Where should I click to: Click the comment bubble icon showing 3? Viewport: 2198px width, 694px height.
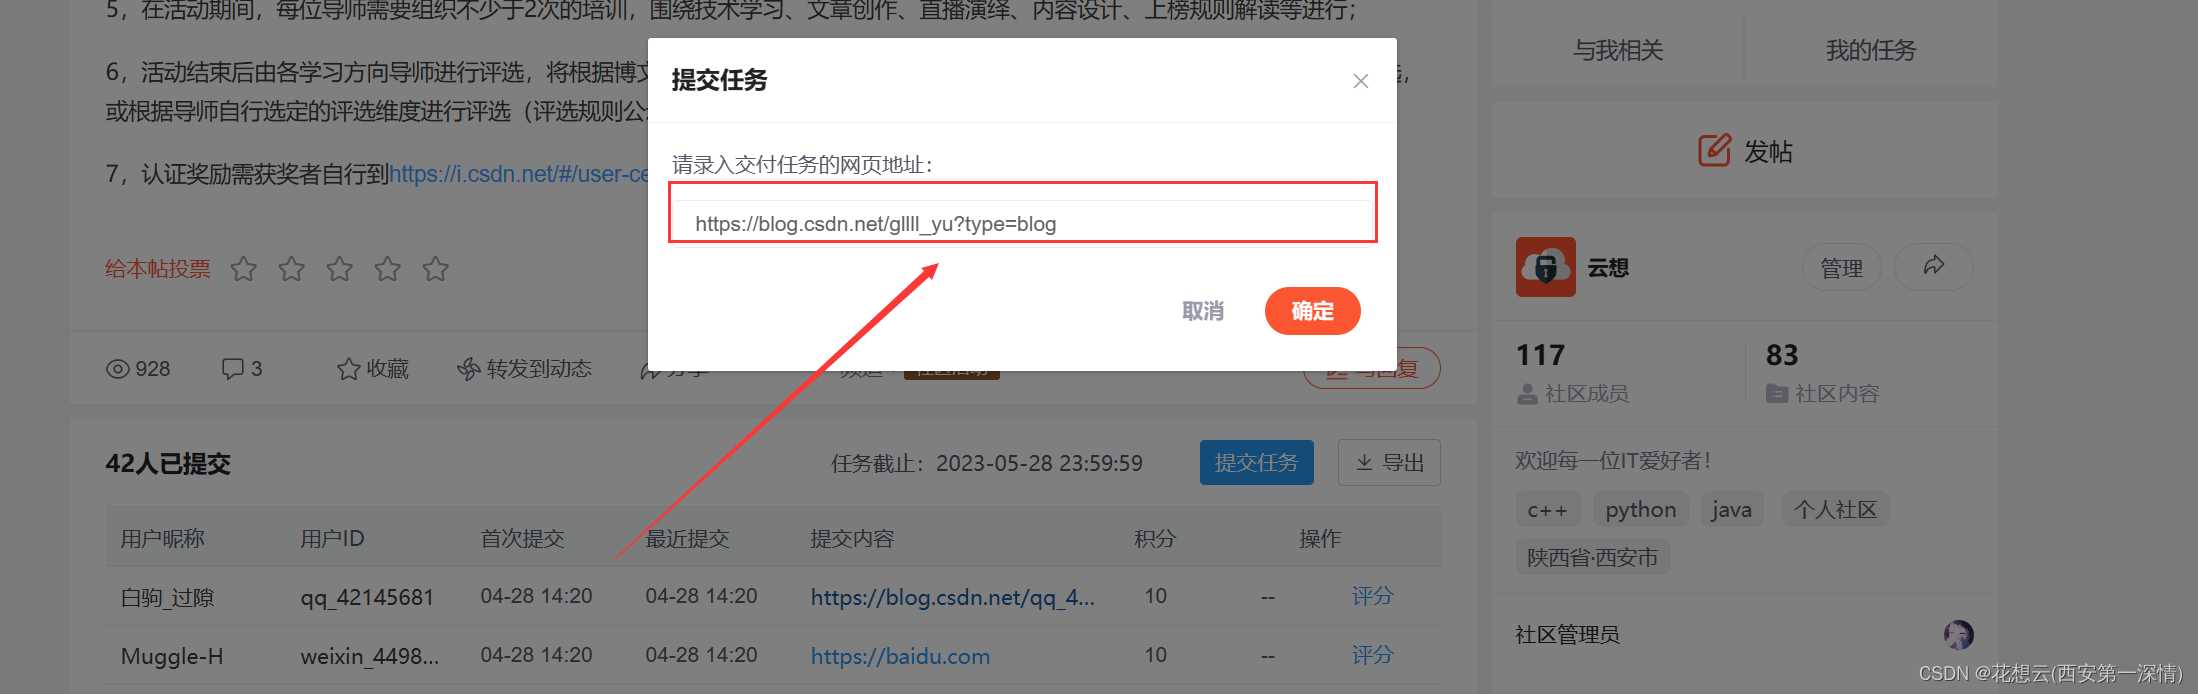pos(232,369)
